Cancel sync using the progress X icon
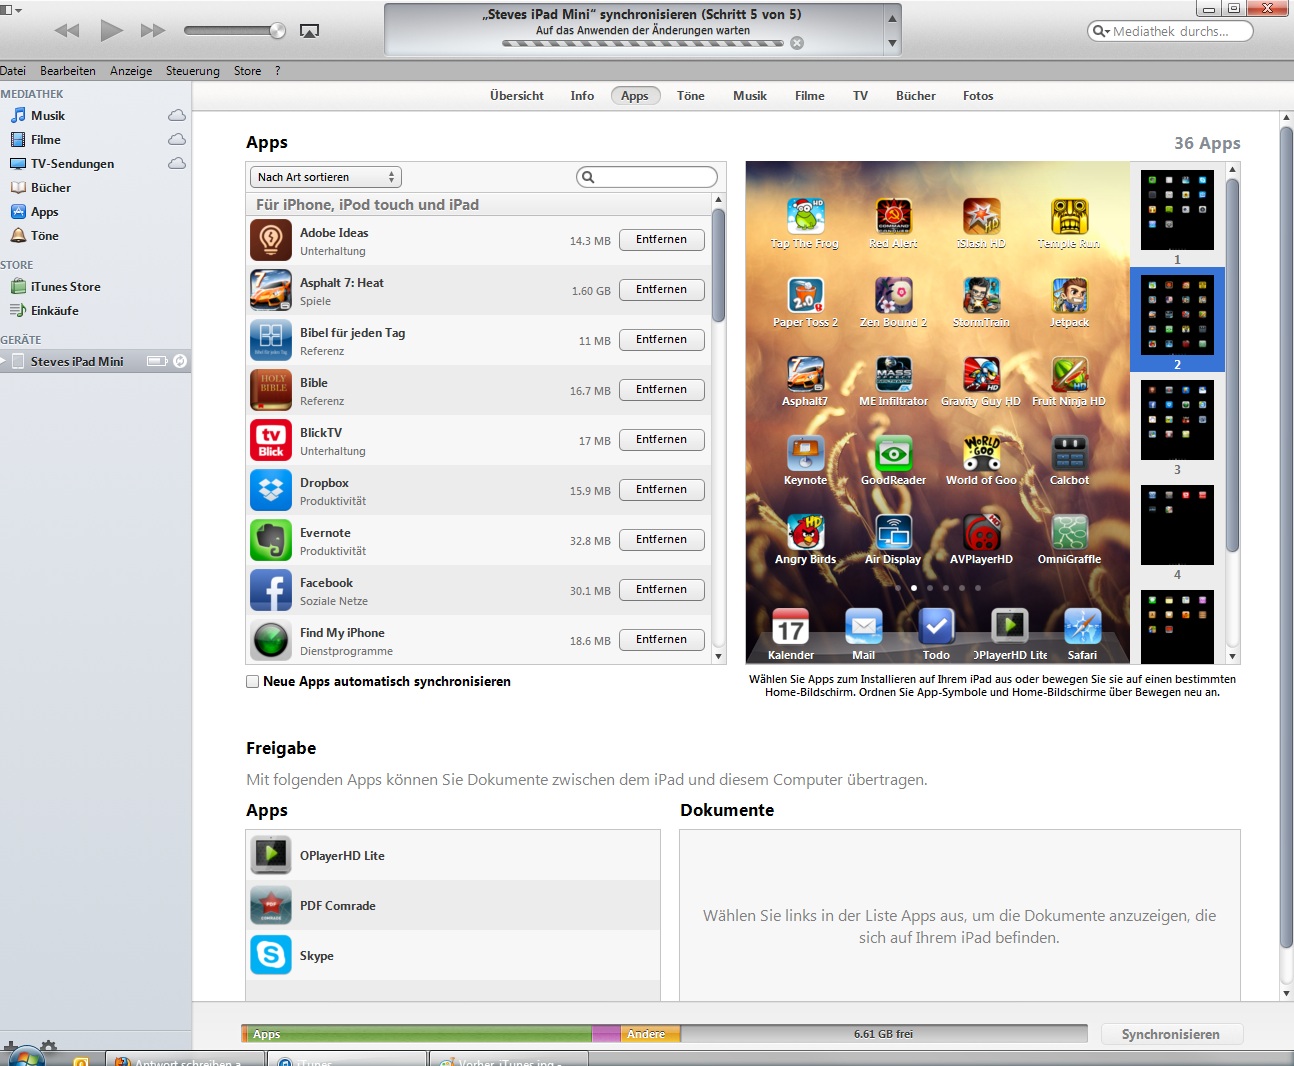The image size is (1294, 1066). 797,43
